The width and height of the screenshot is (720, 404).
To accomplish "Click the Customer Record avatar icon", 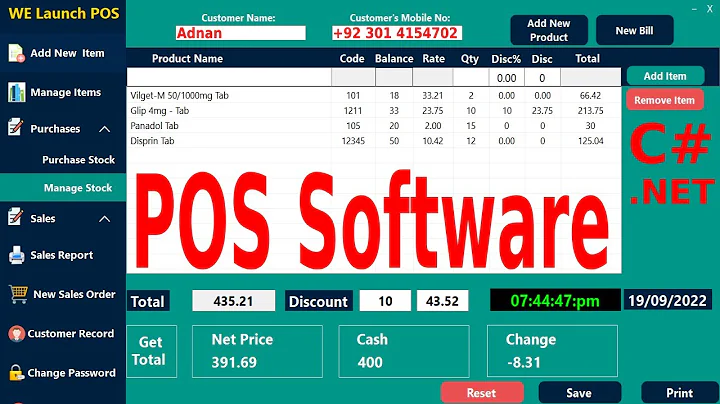I will coord(17,334).
